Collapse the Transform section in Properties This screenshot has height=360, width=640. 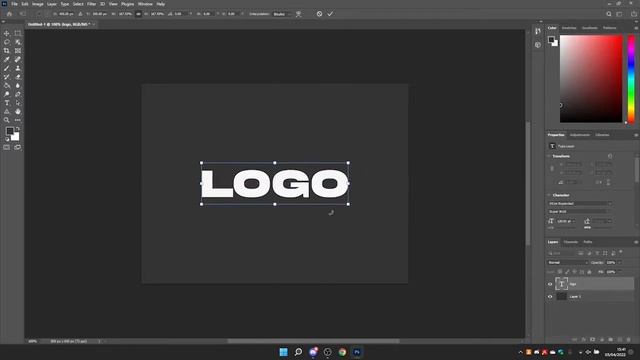[549, 156]
